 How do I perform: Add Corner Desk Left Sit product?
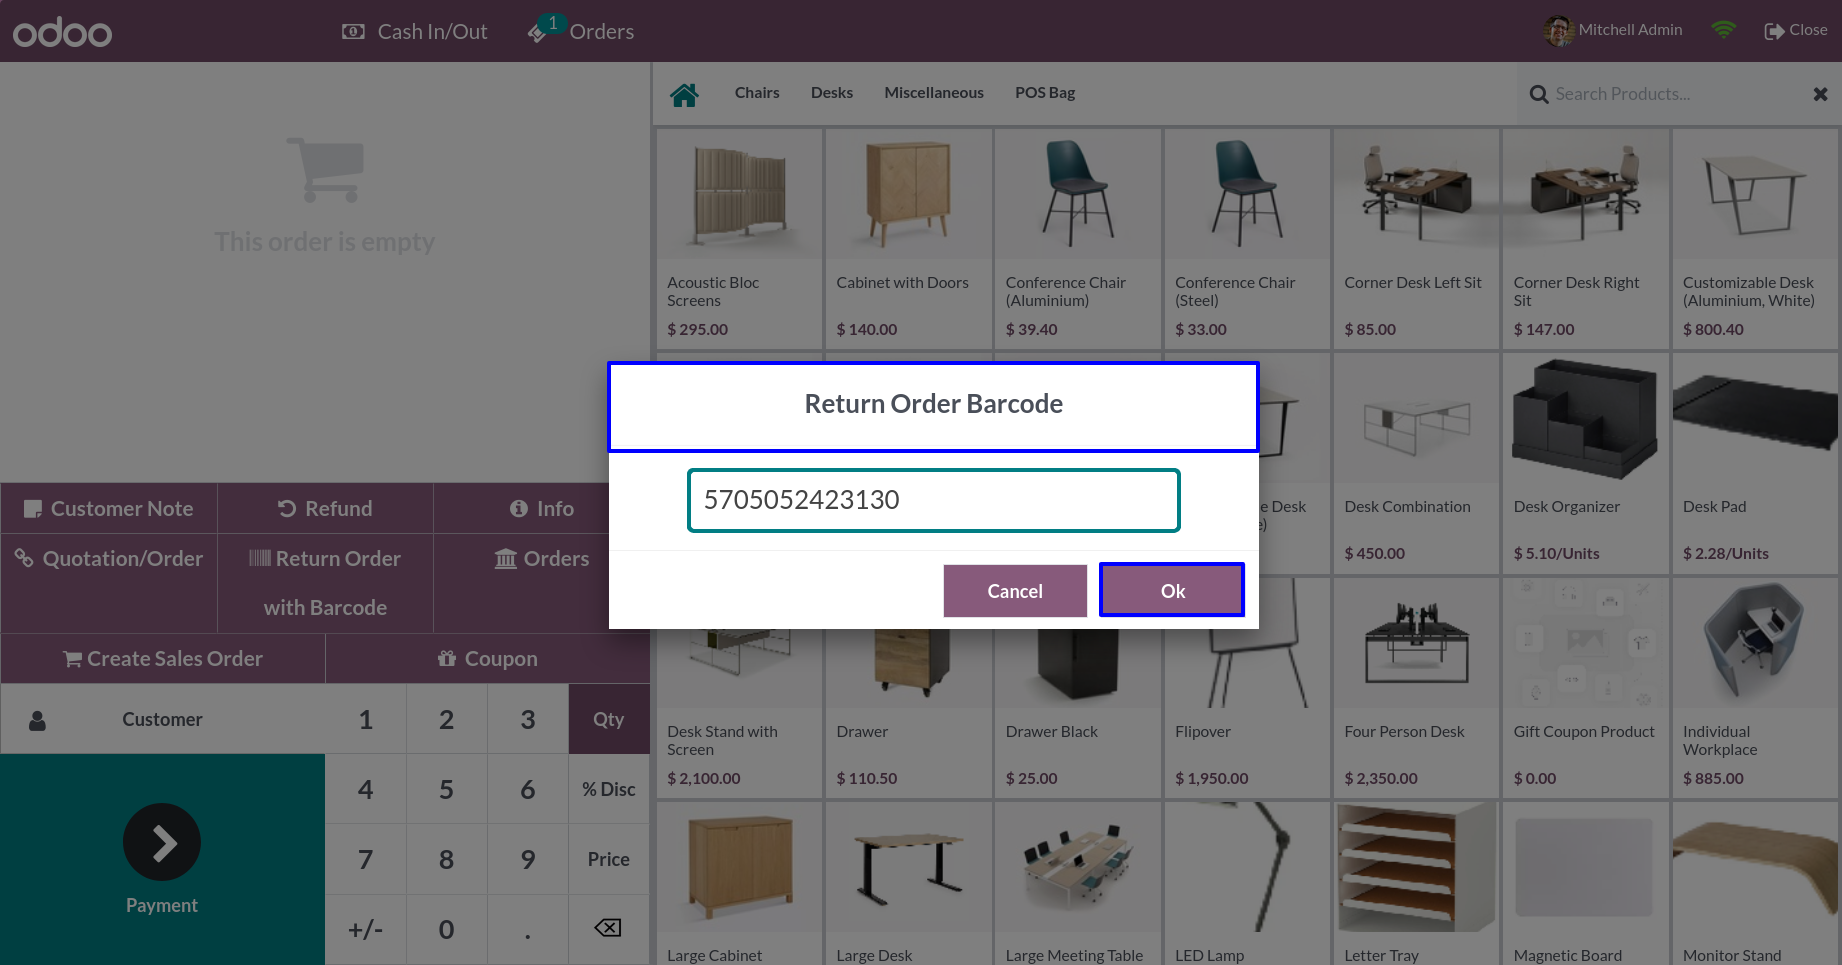(1416, 239)
